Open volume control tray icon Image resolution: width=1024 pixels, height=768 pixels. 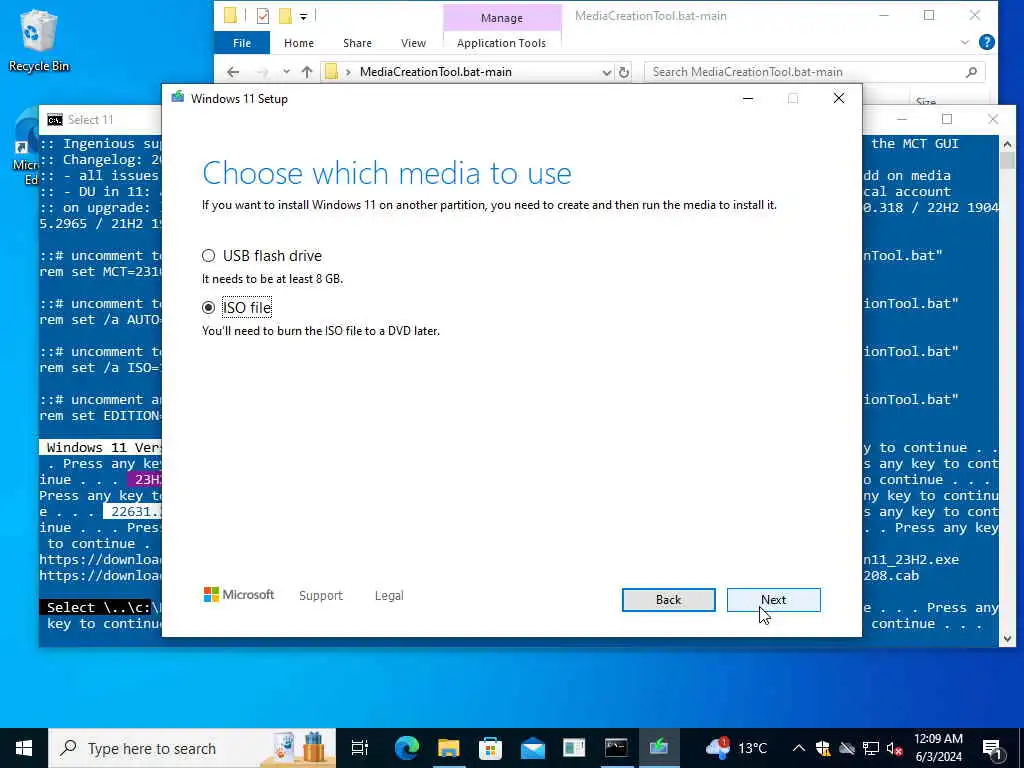(894, 748)
